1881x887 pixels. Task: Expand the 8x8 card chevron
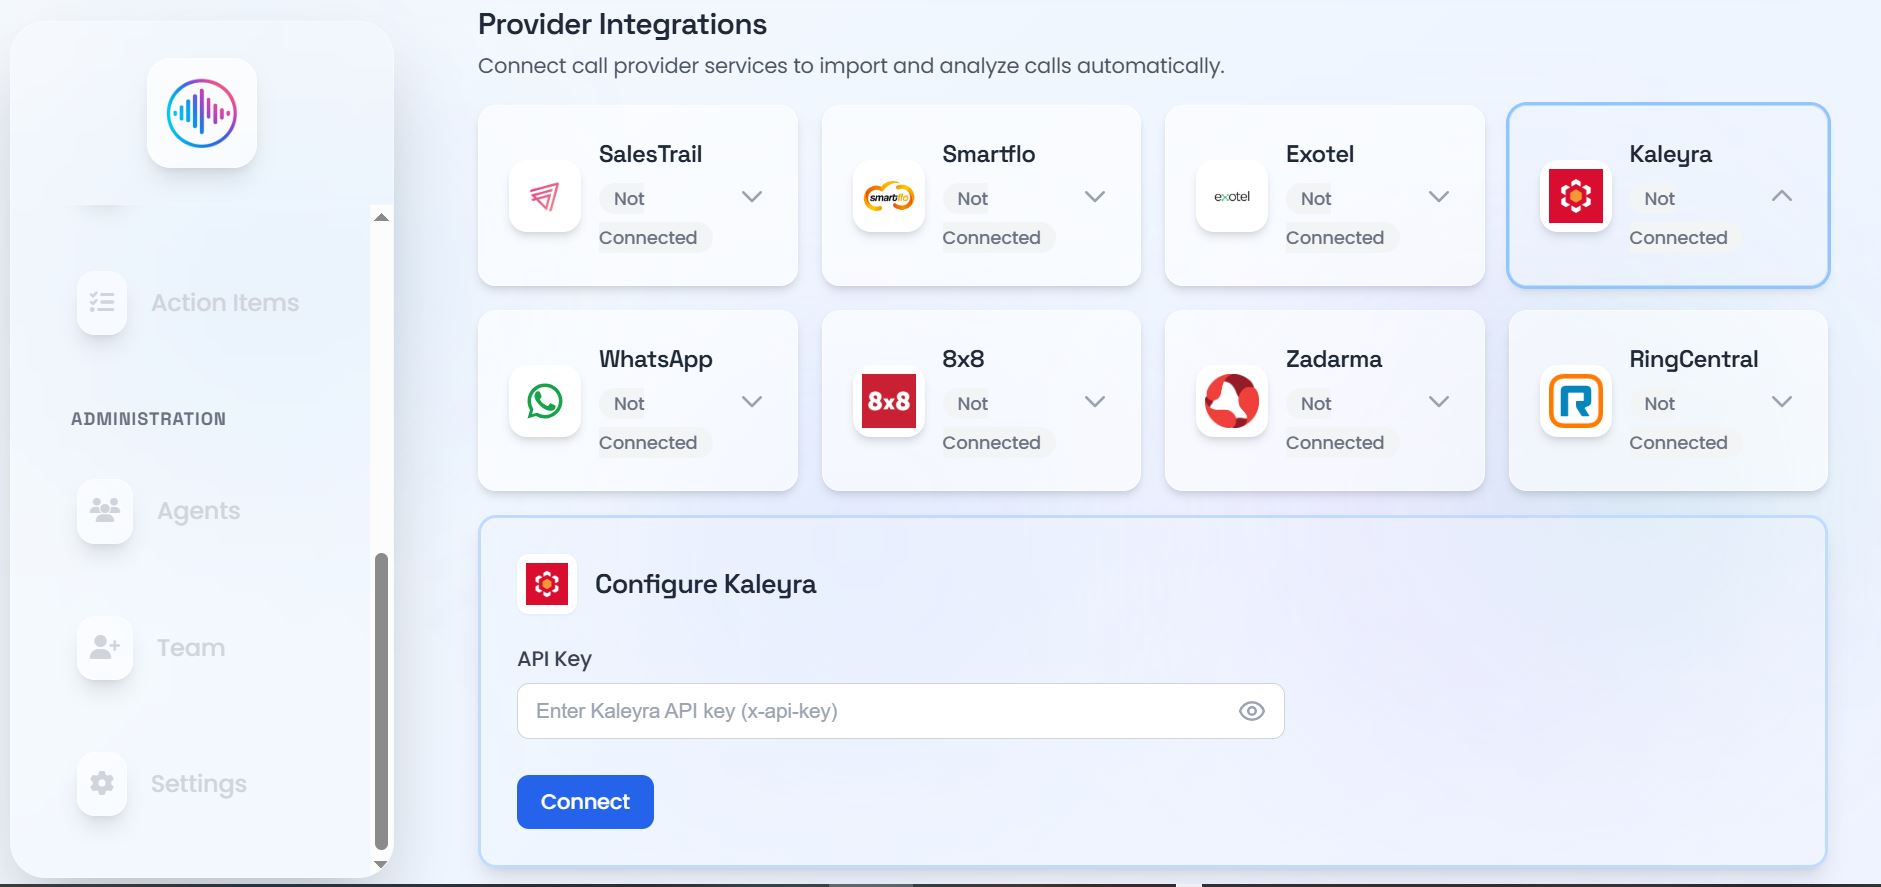pos(1095,402)
